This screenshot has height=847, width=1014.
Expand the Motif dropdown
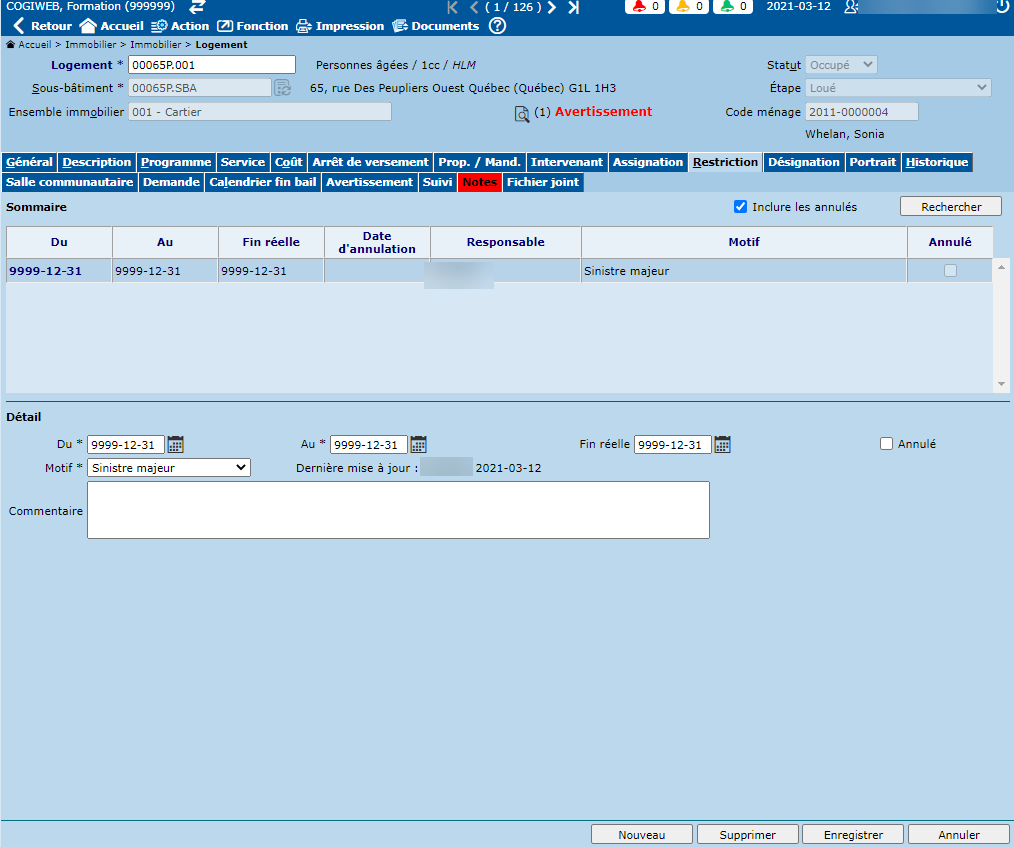tap(169, 467)
